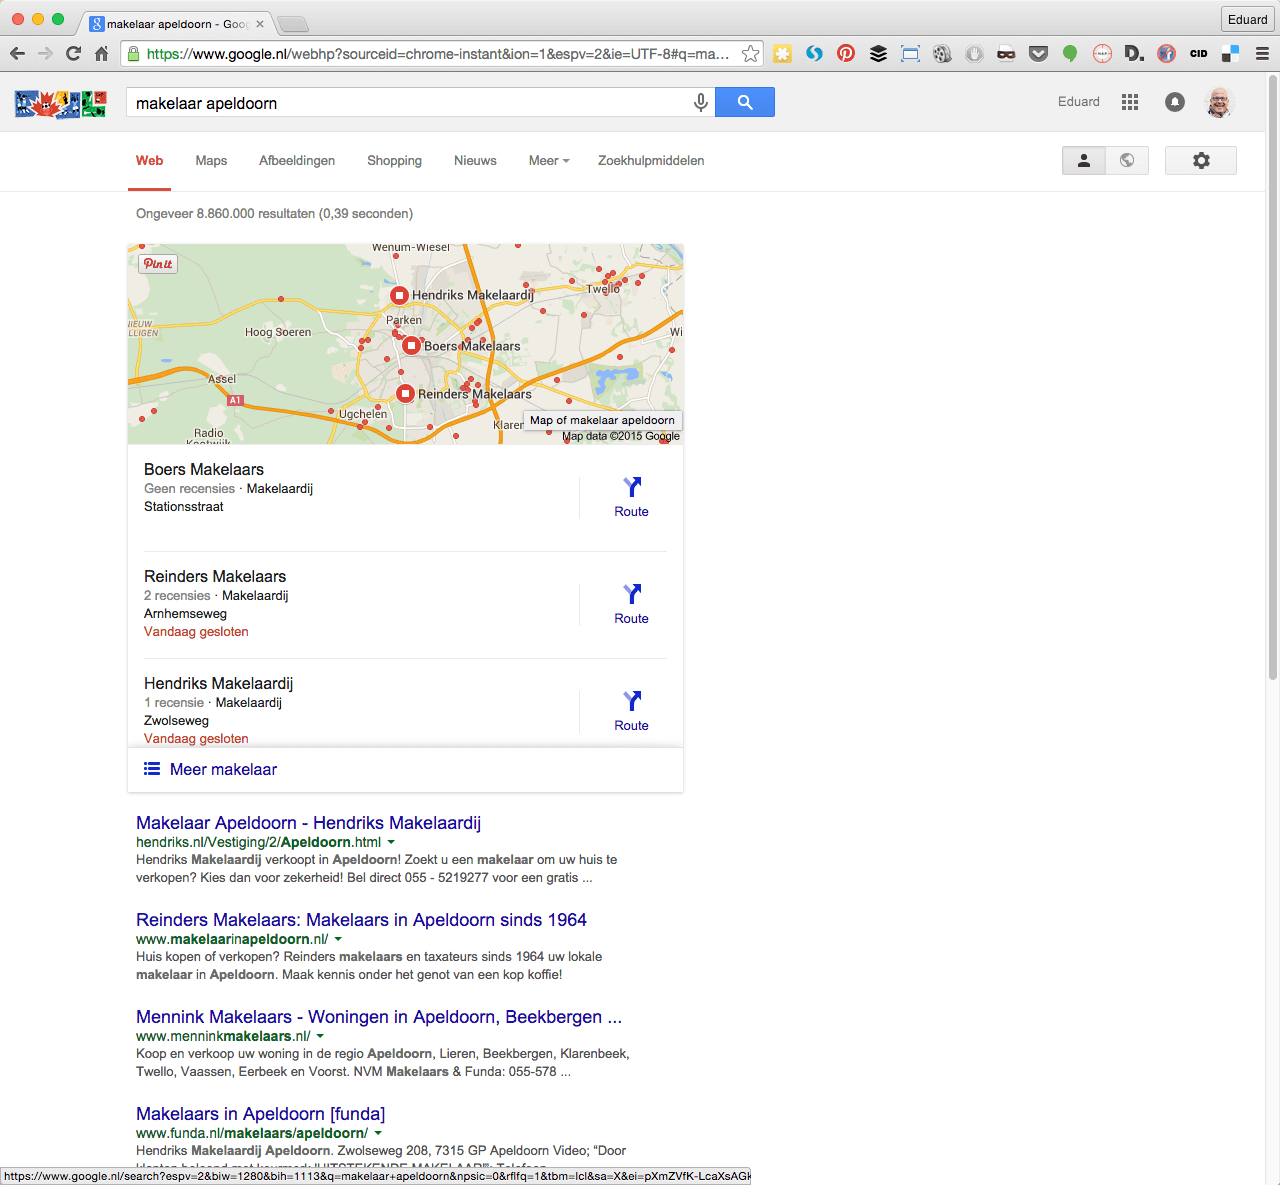Click Route icon for Boers Makelaars
The image size is (1280, 1185).
(631, 496)
